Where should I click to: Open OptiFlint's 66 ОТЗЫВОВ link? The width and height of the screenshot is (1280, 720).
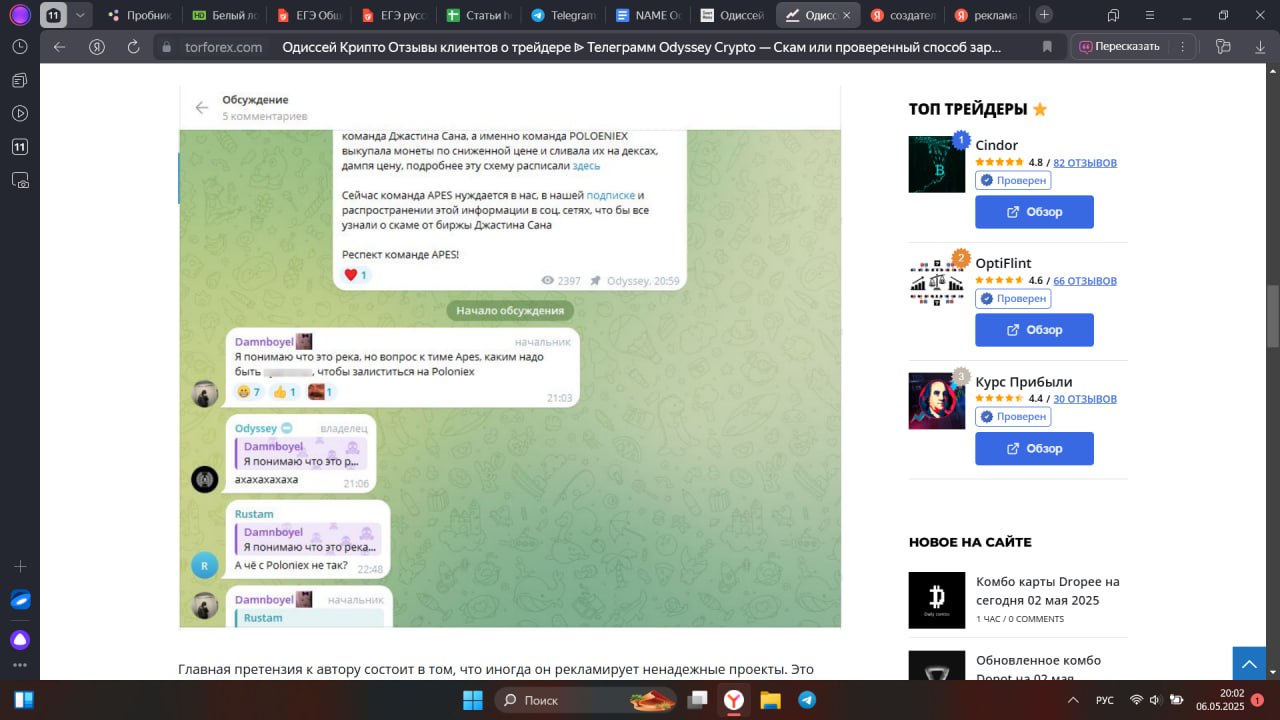pyautogui.click(x=1085, y=281)
